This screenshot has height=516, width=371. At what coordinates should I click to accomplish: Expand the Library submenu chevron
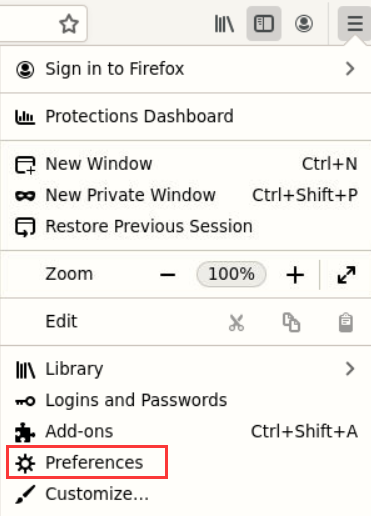[350, 369]
